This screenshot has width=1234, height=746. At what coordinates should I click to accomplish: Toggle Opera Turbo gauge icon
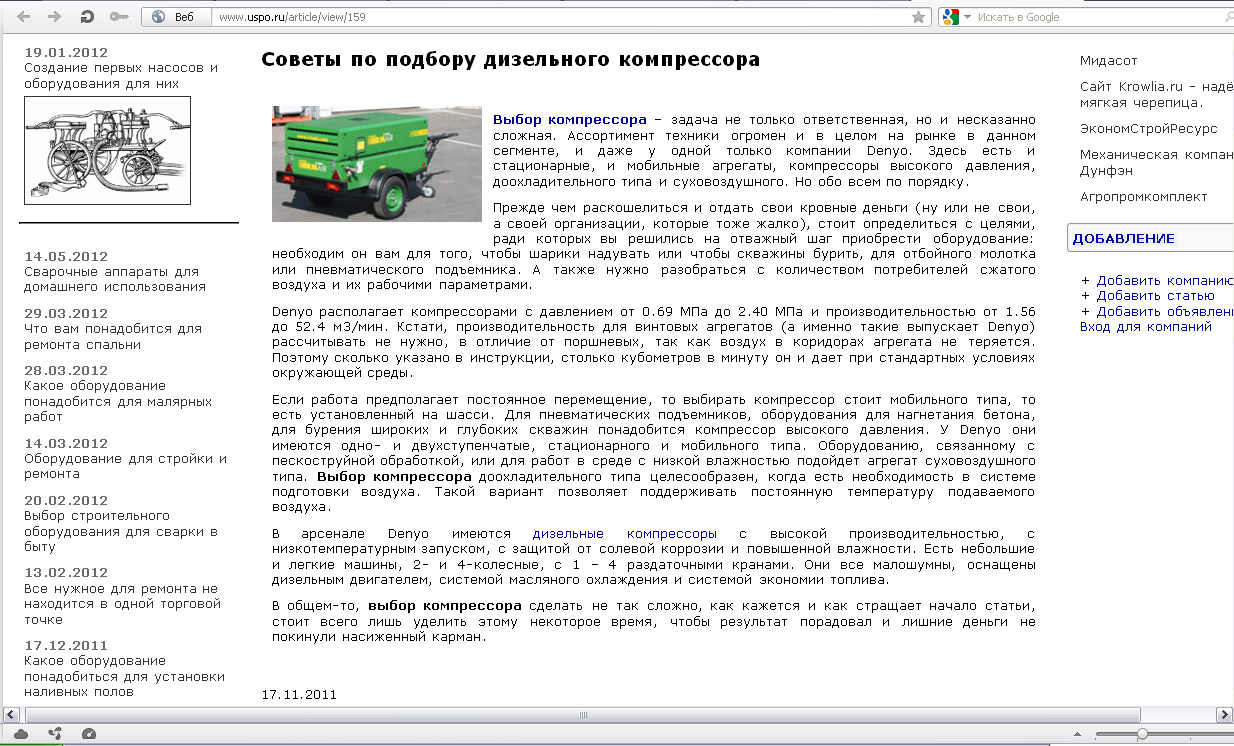tap(89, 734)
